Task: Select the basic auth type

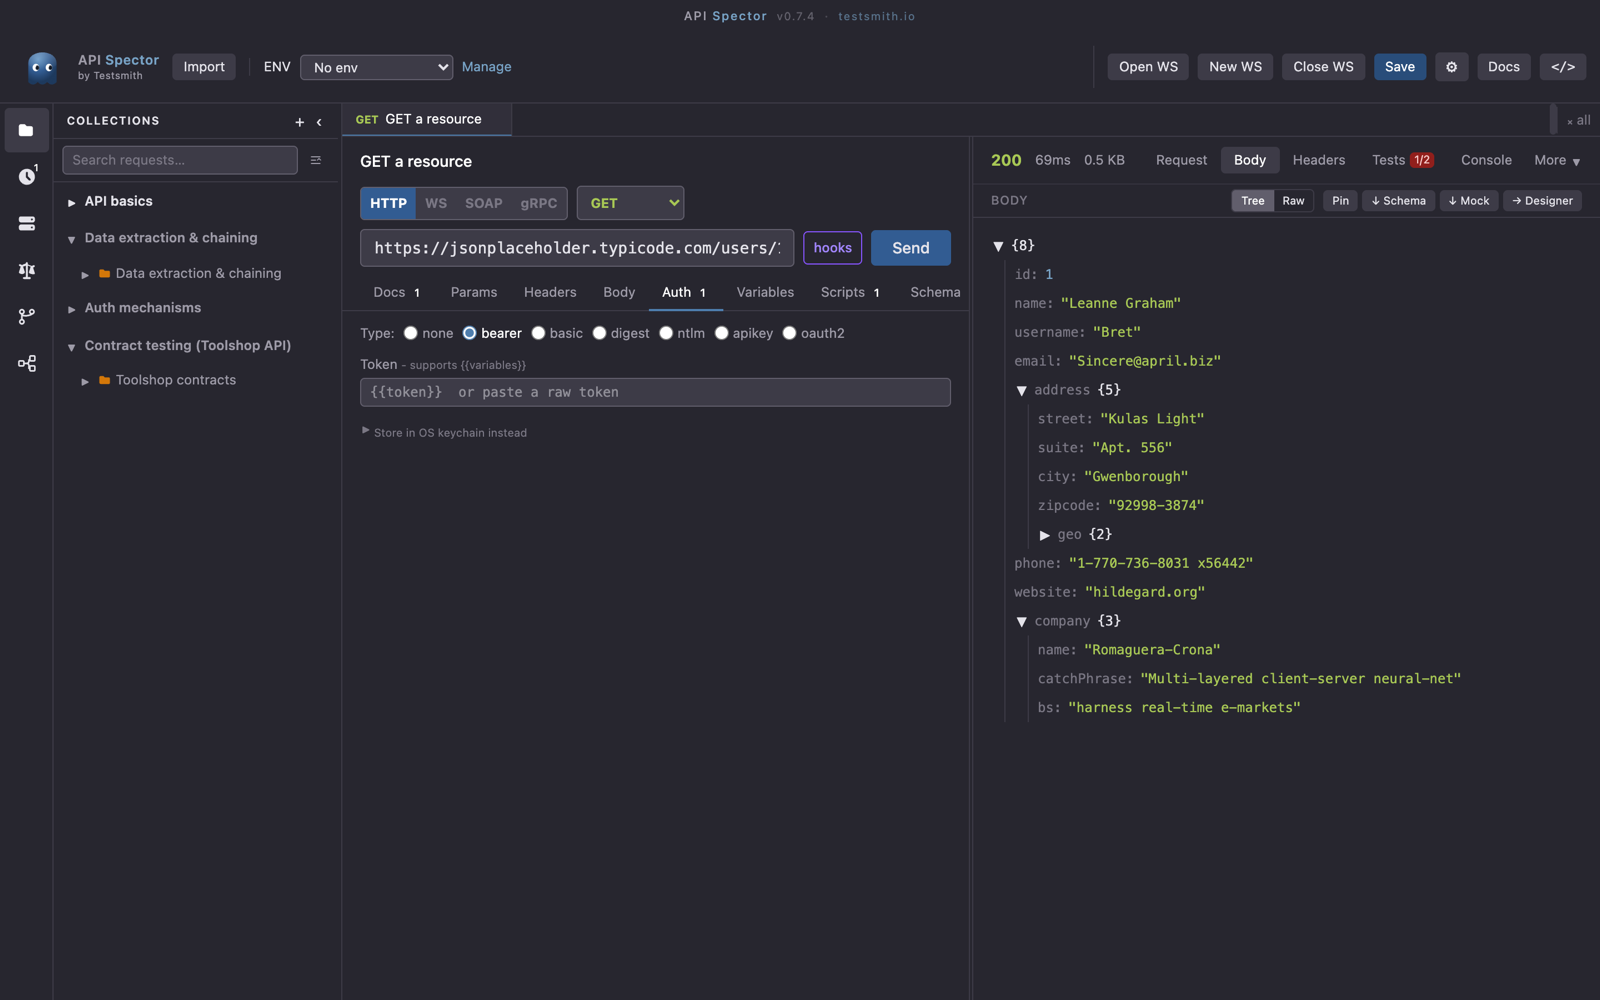Action: pos(538,333)
